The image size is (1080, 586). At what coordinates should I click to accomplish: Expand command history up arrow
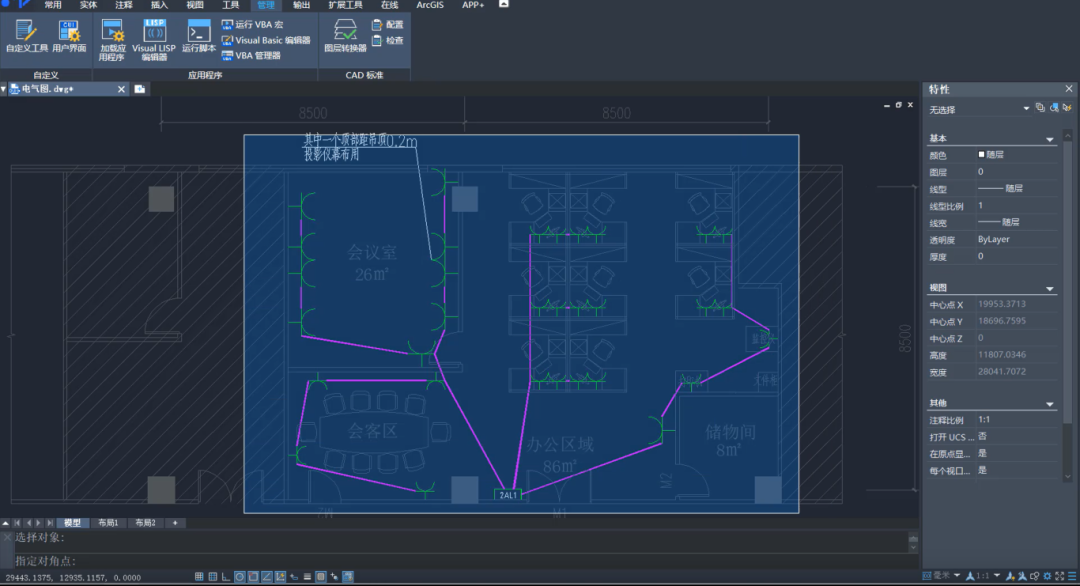coord(913,539)
